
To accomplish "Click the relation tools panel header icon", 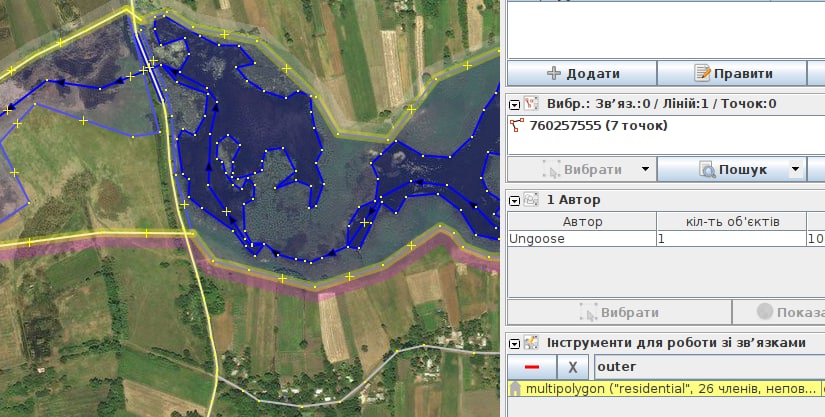I will click(x=531, y=342).
